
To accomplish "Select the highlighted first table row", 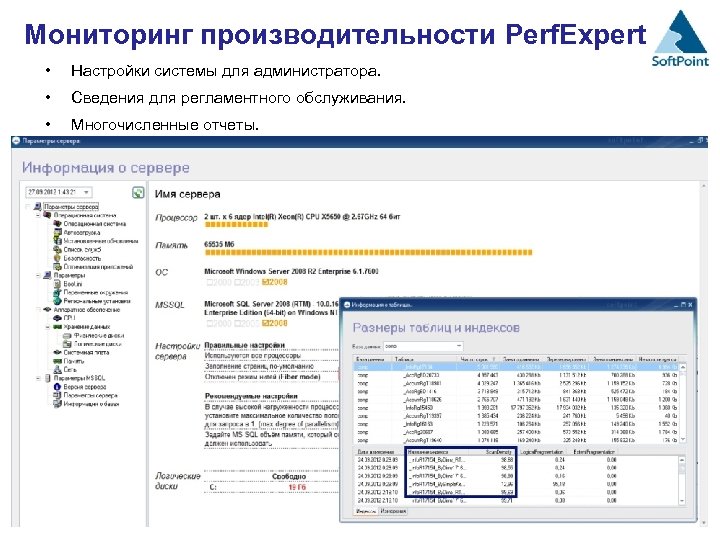I will click(515, 367).
